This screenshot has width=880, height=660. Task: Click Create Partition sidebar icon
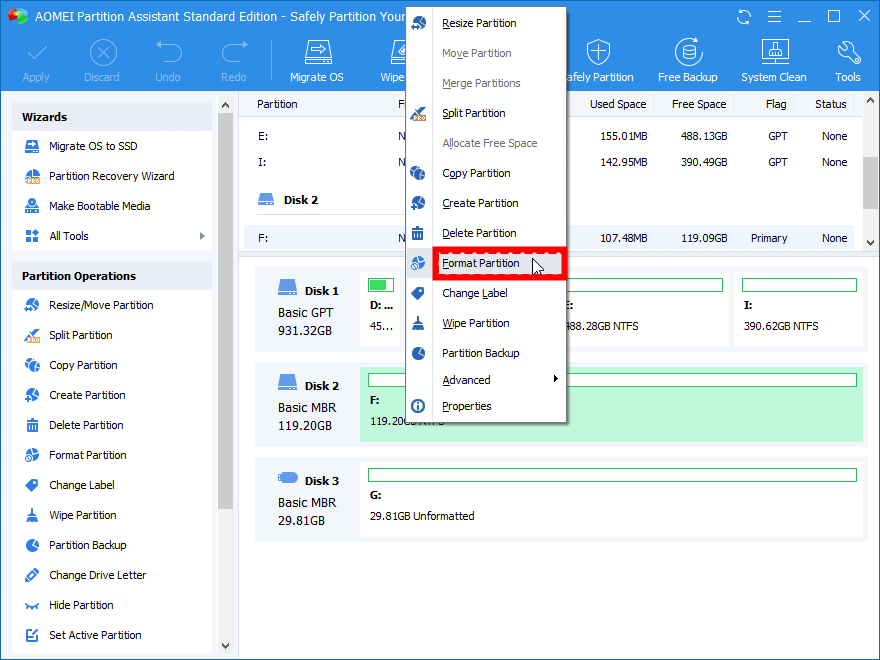[32, 395]
